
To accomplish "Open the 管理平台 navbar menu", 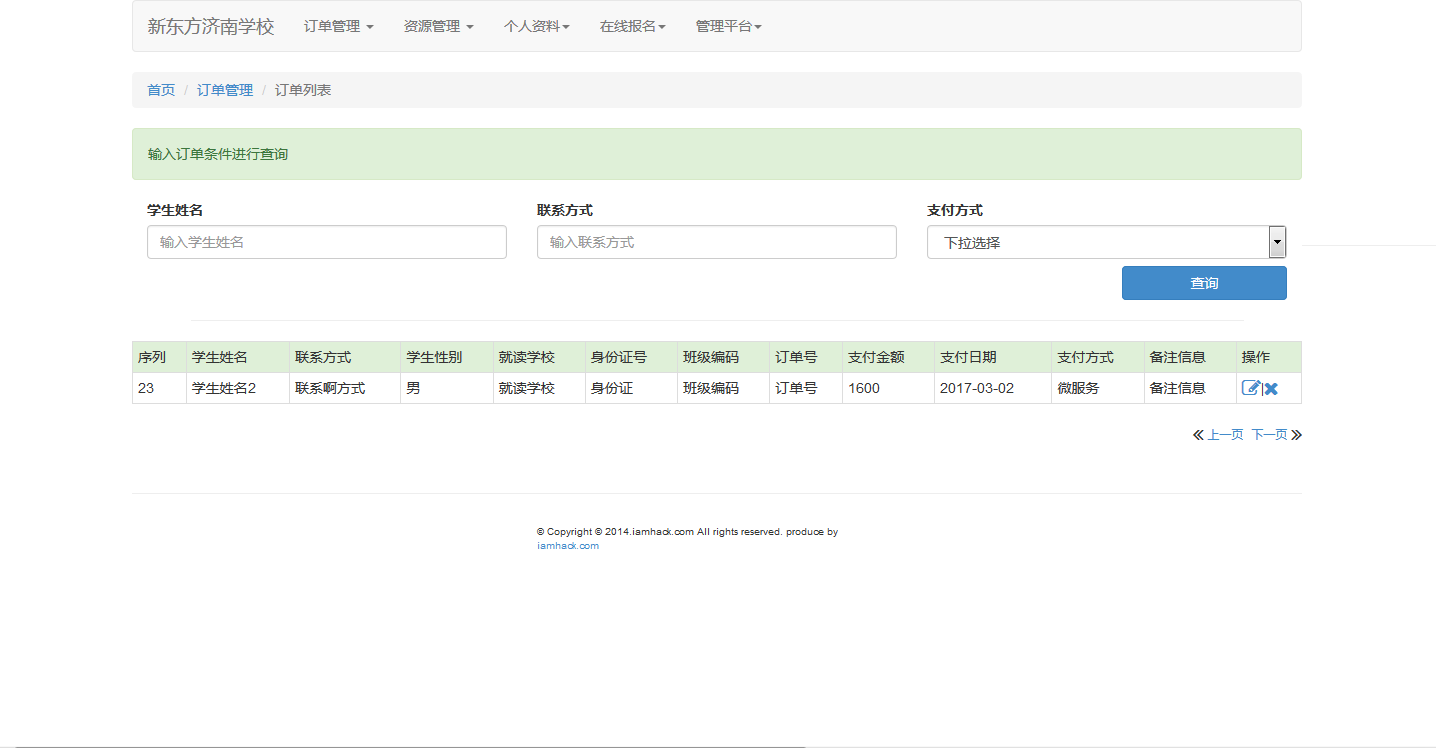I will 729,26.
